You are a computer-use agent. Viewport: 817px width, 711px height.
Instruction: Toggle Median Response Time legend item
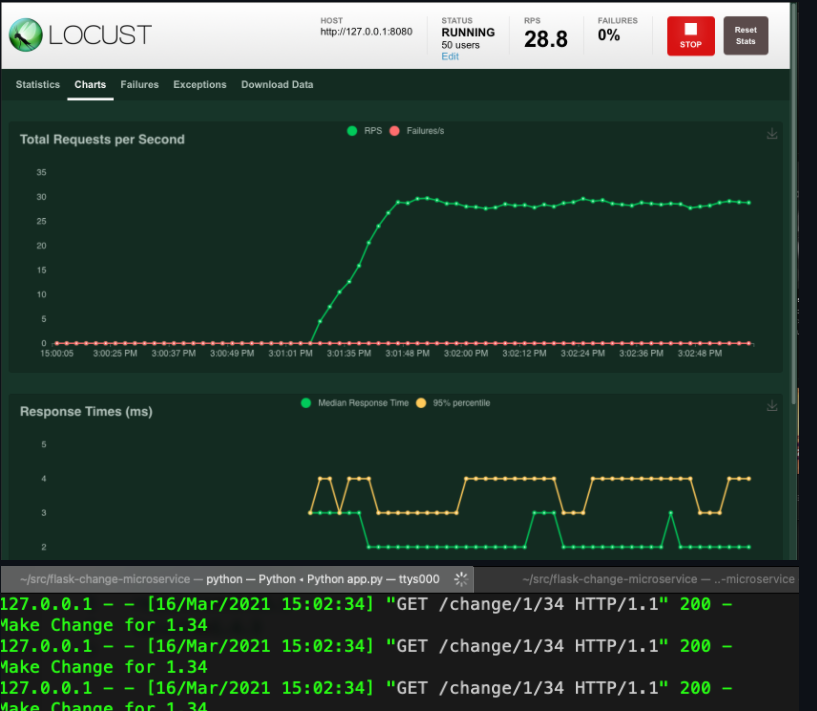coord(355,403)
